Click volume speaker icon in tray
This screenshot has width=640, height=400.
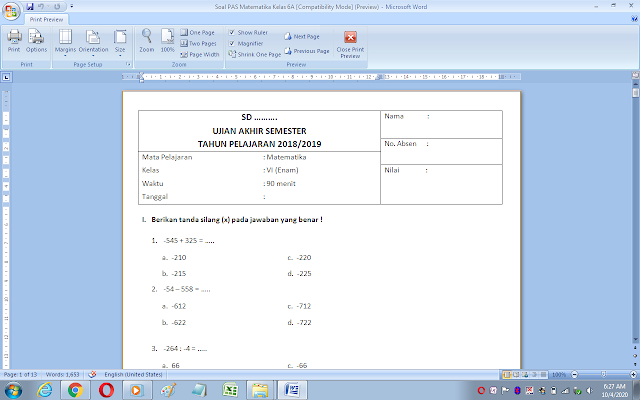(589, 391)
